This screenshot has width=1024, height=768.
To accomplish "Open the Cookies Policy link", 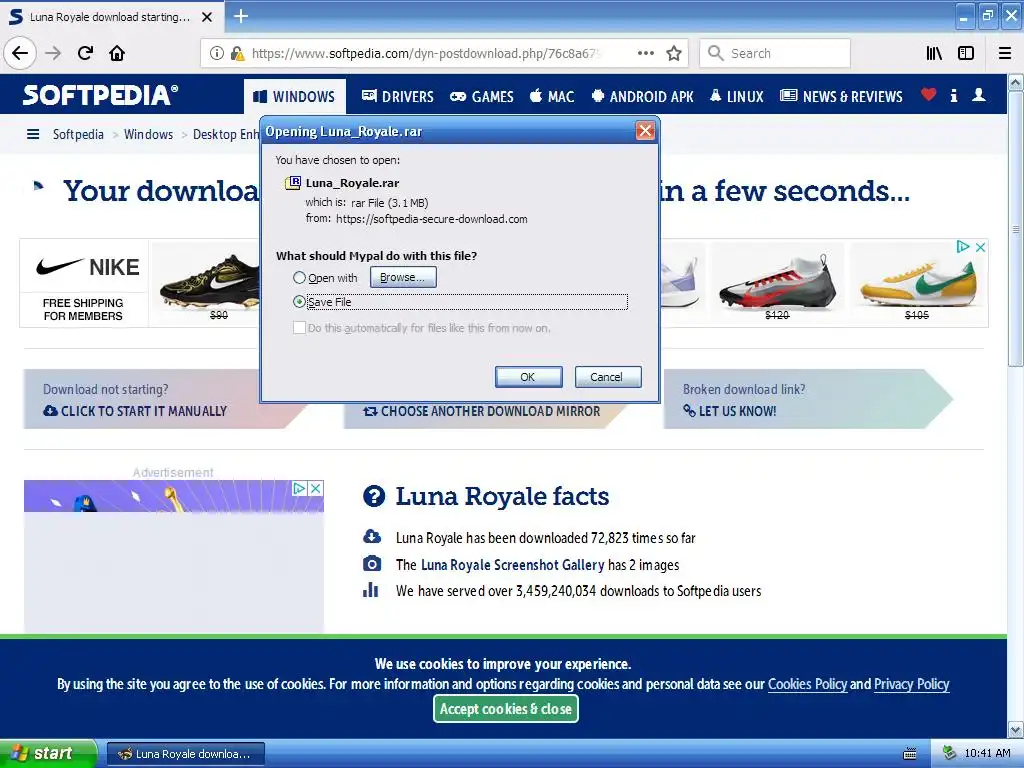I will [807, 684].
